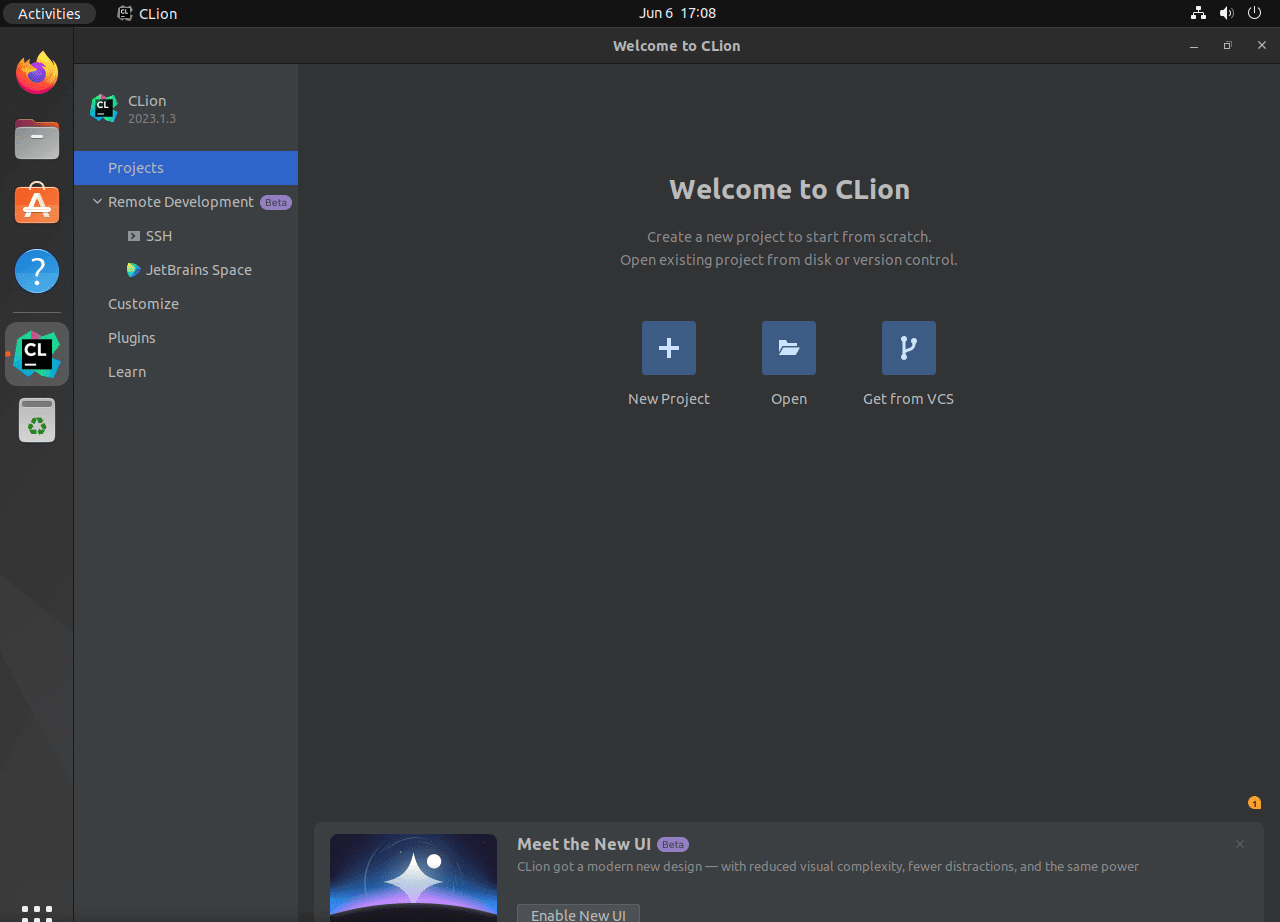Click the volume icon in the top bar
This screenshot has width=1280, height=922.
pyautogui.click(x=1226, y=13)
